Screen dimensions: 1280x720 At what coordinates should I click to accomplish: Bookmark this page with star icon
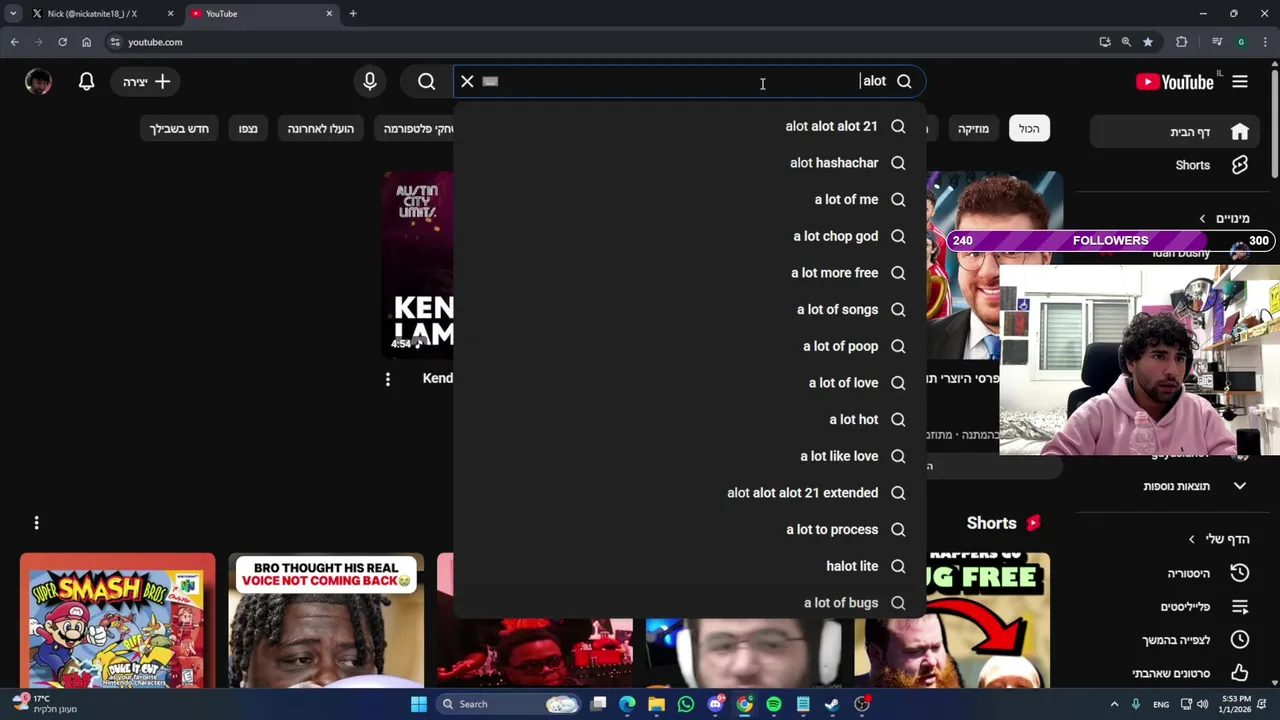tap(1148, 42)
